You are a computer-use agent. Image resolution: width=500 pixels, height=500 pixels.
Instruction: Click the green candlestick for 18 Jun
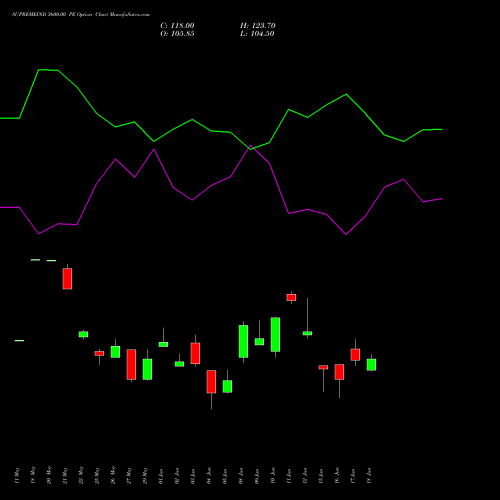(371, 364)
